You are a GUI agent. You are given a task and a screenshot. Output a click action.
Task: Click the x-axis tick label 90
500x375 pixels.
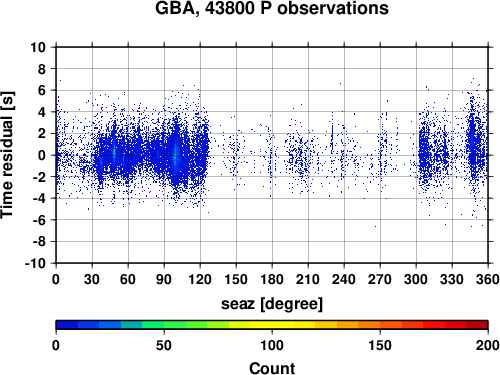click(164, 279)
